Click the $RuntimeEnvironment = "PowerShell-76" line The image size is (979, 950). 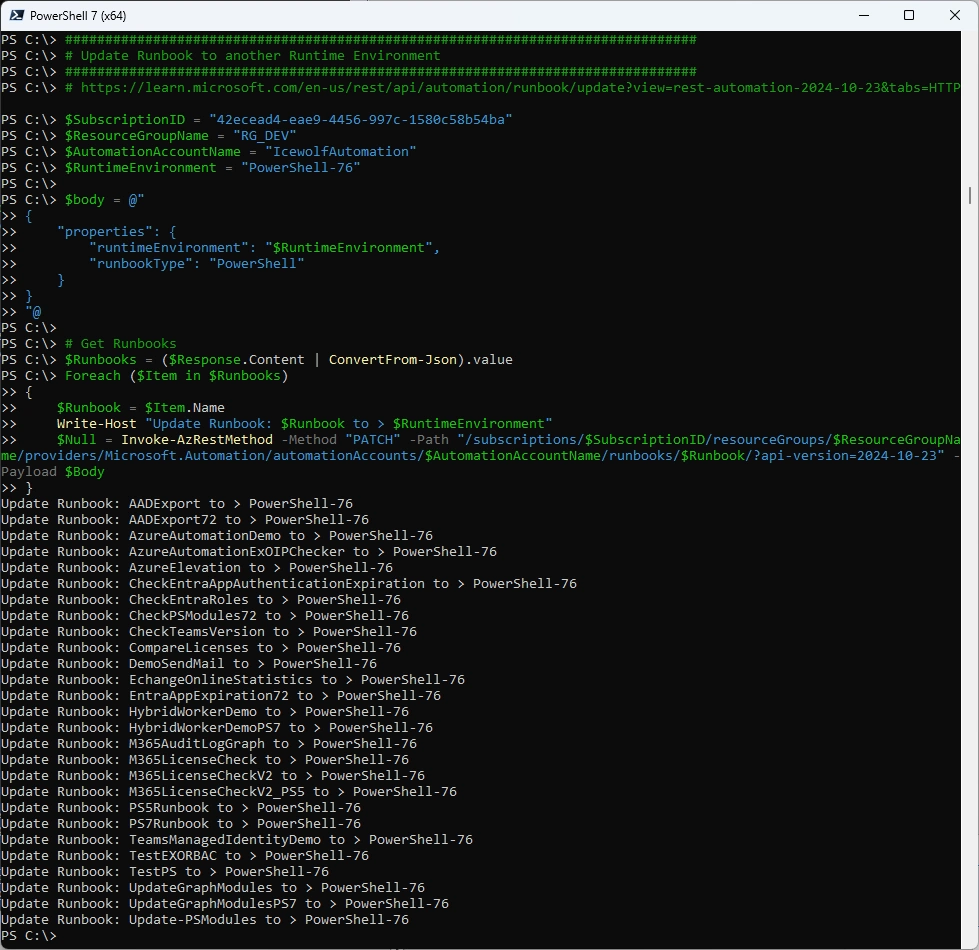[212, 168]
